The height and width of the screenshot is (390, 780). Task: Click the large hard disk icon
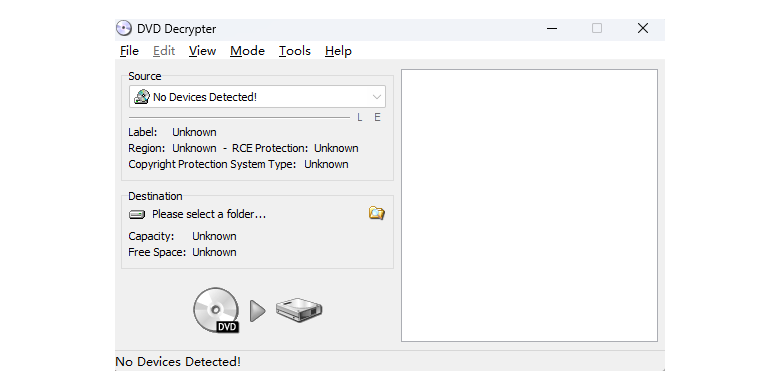point(299,310)
